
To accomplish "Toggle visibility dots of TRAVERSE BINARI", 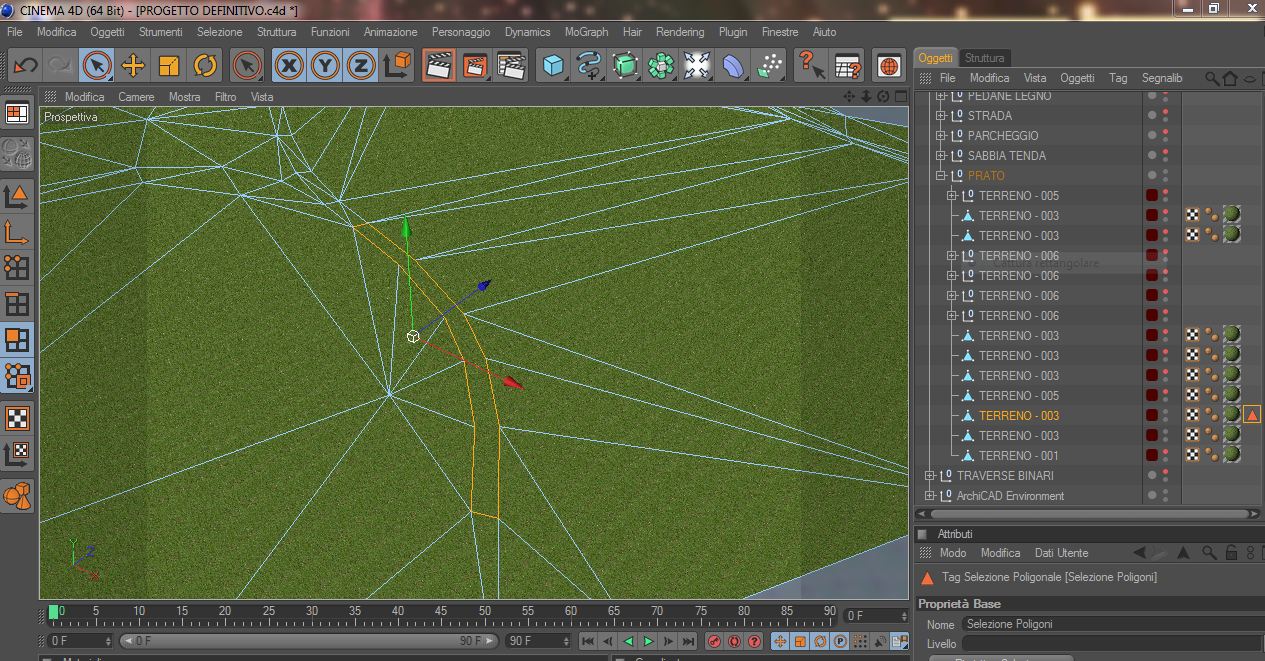I will coord(1165,476).
